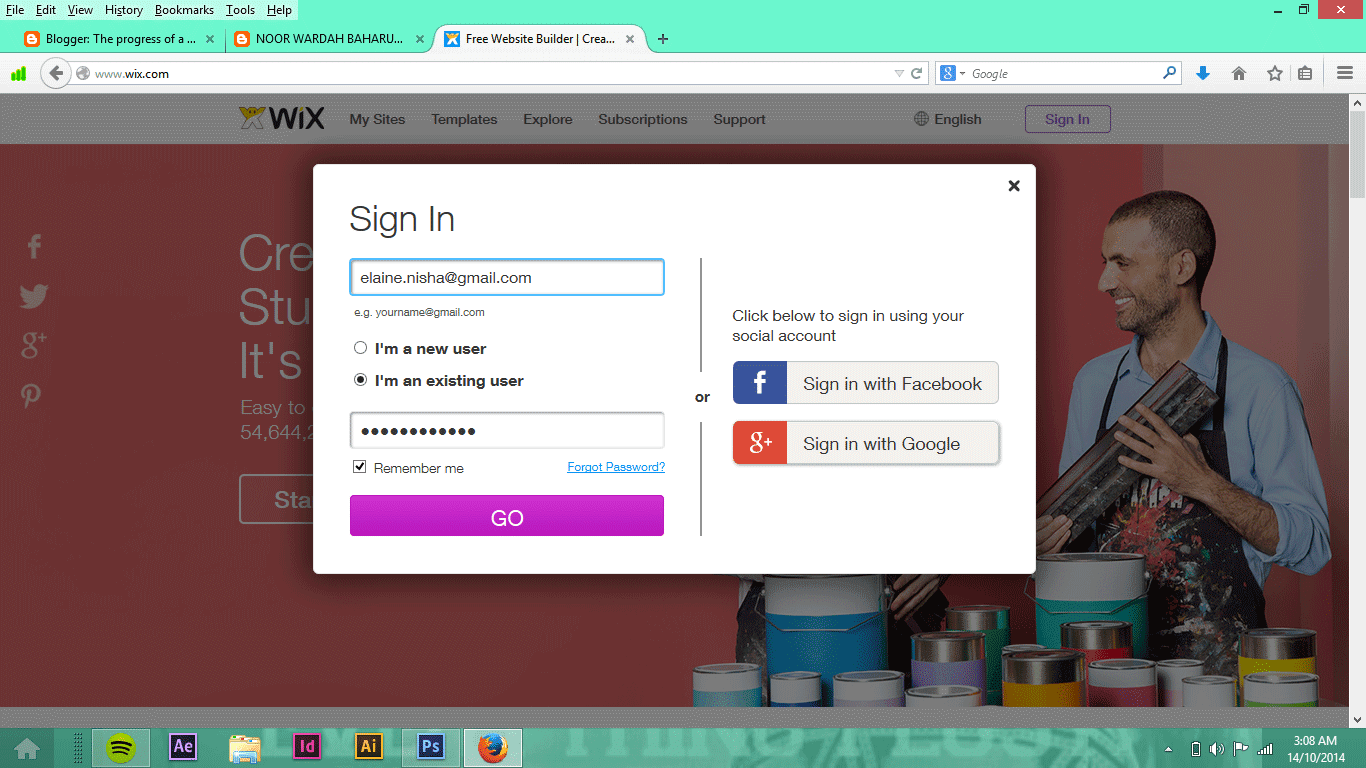Click the Facebook share icon on left side
Screen dimensions: 1366x768
click(x=34, y=246)
